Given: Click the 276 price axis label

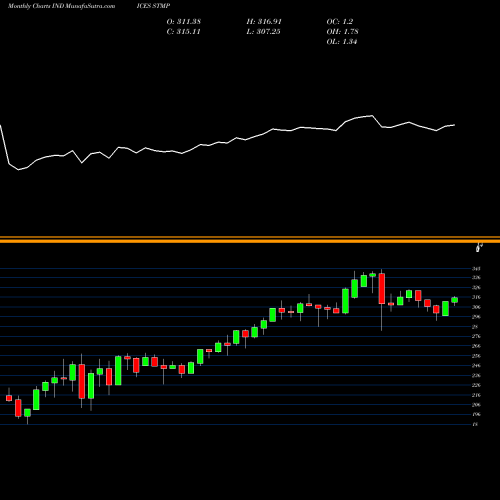Looking at the screenshot, I should point(476,336).
